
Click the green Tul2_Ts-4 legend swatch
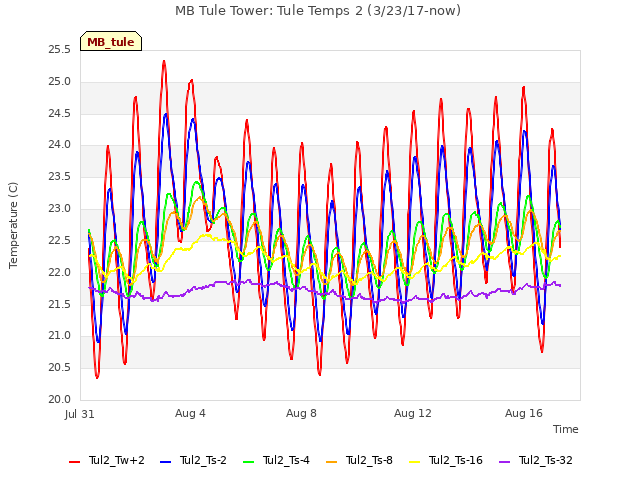tap(249, 462)
